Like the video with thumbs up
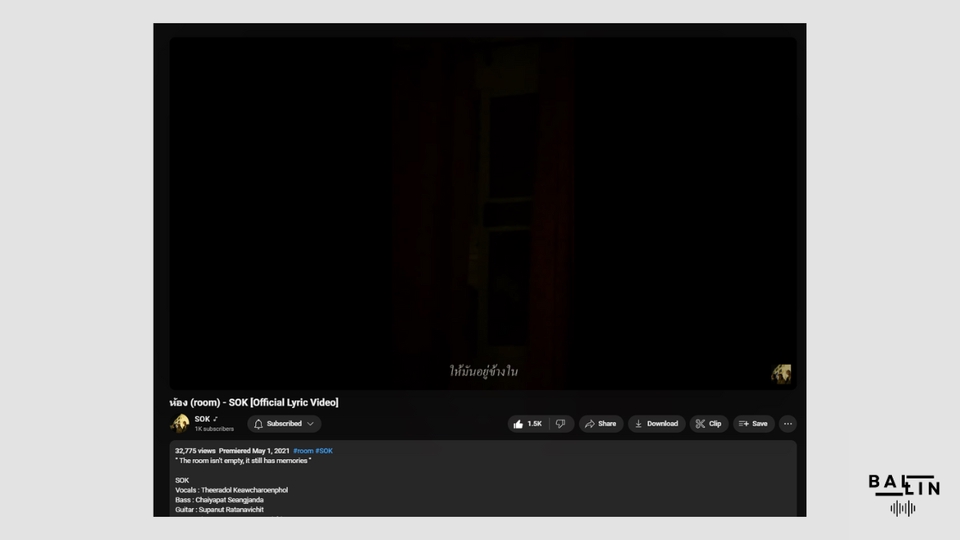Image resolution: width=960 pixels, height=540 pixels. (528, 424)
